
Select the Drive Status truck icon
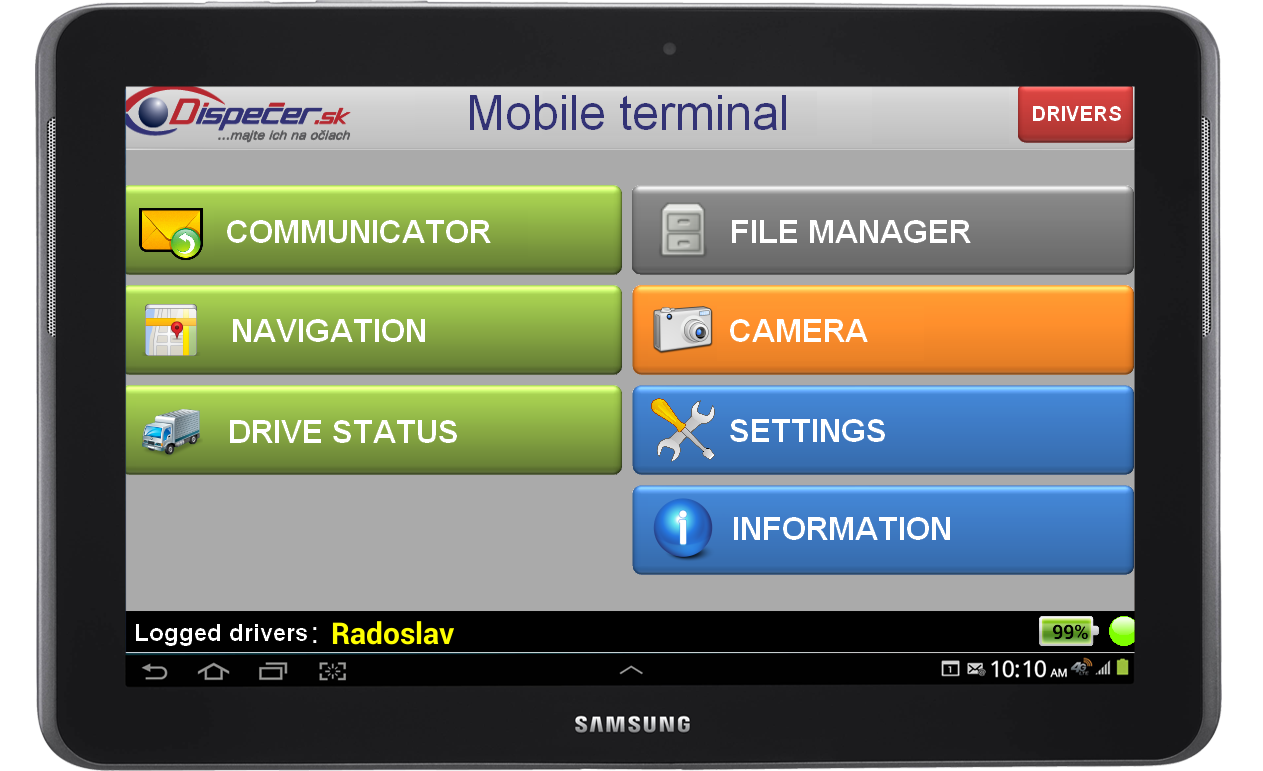(x=171, y=431)
